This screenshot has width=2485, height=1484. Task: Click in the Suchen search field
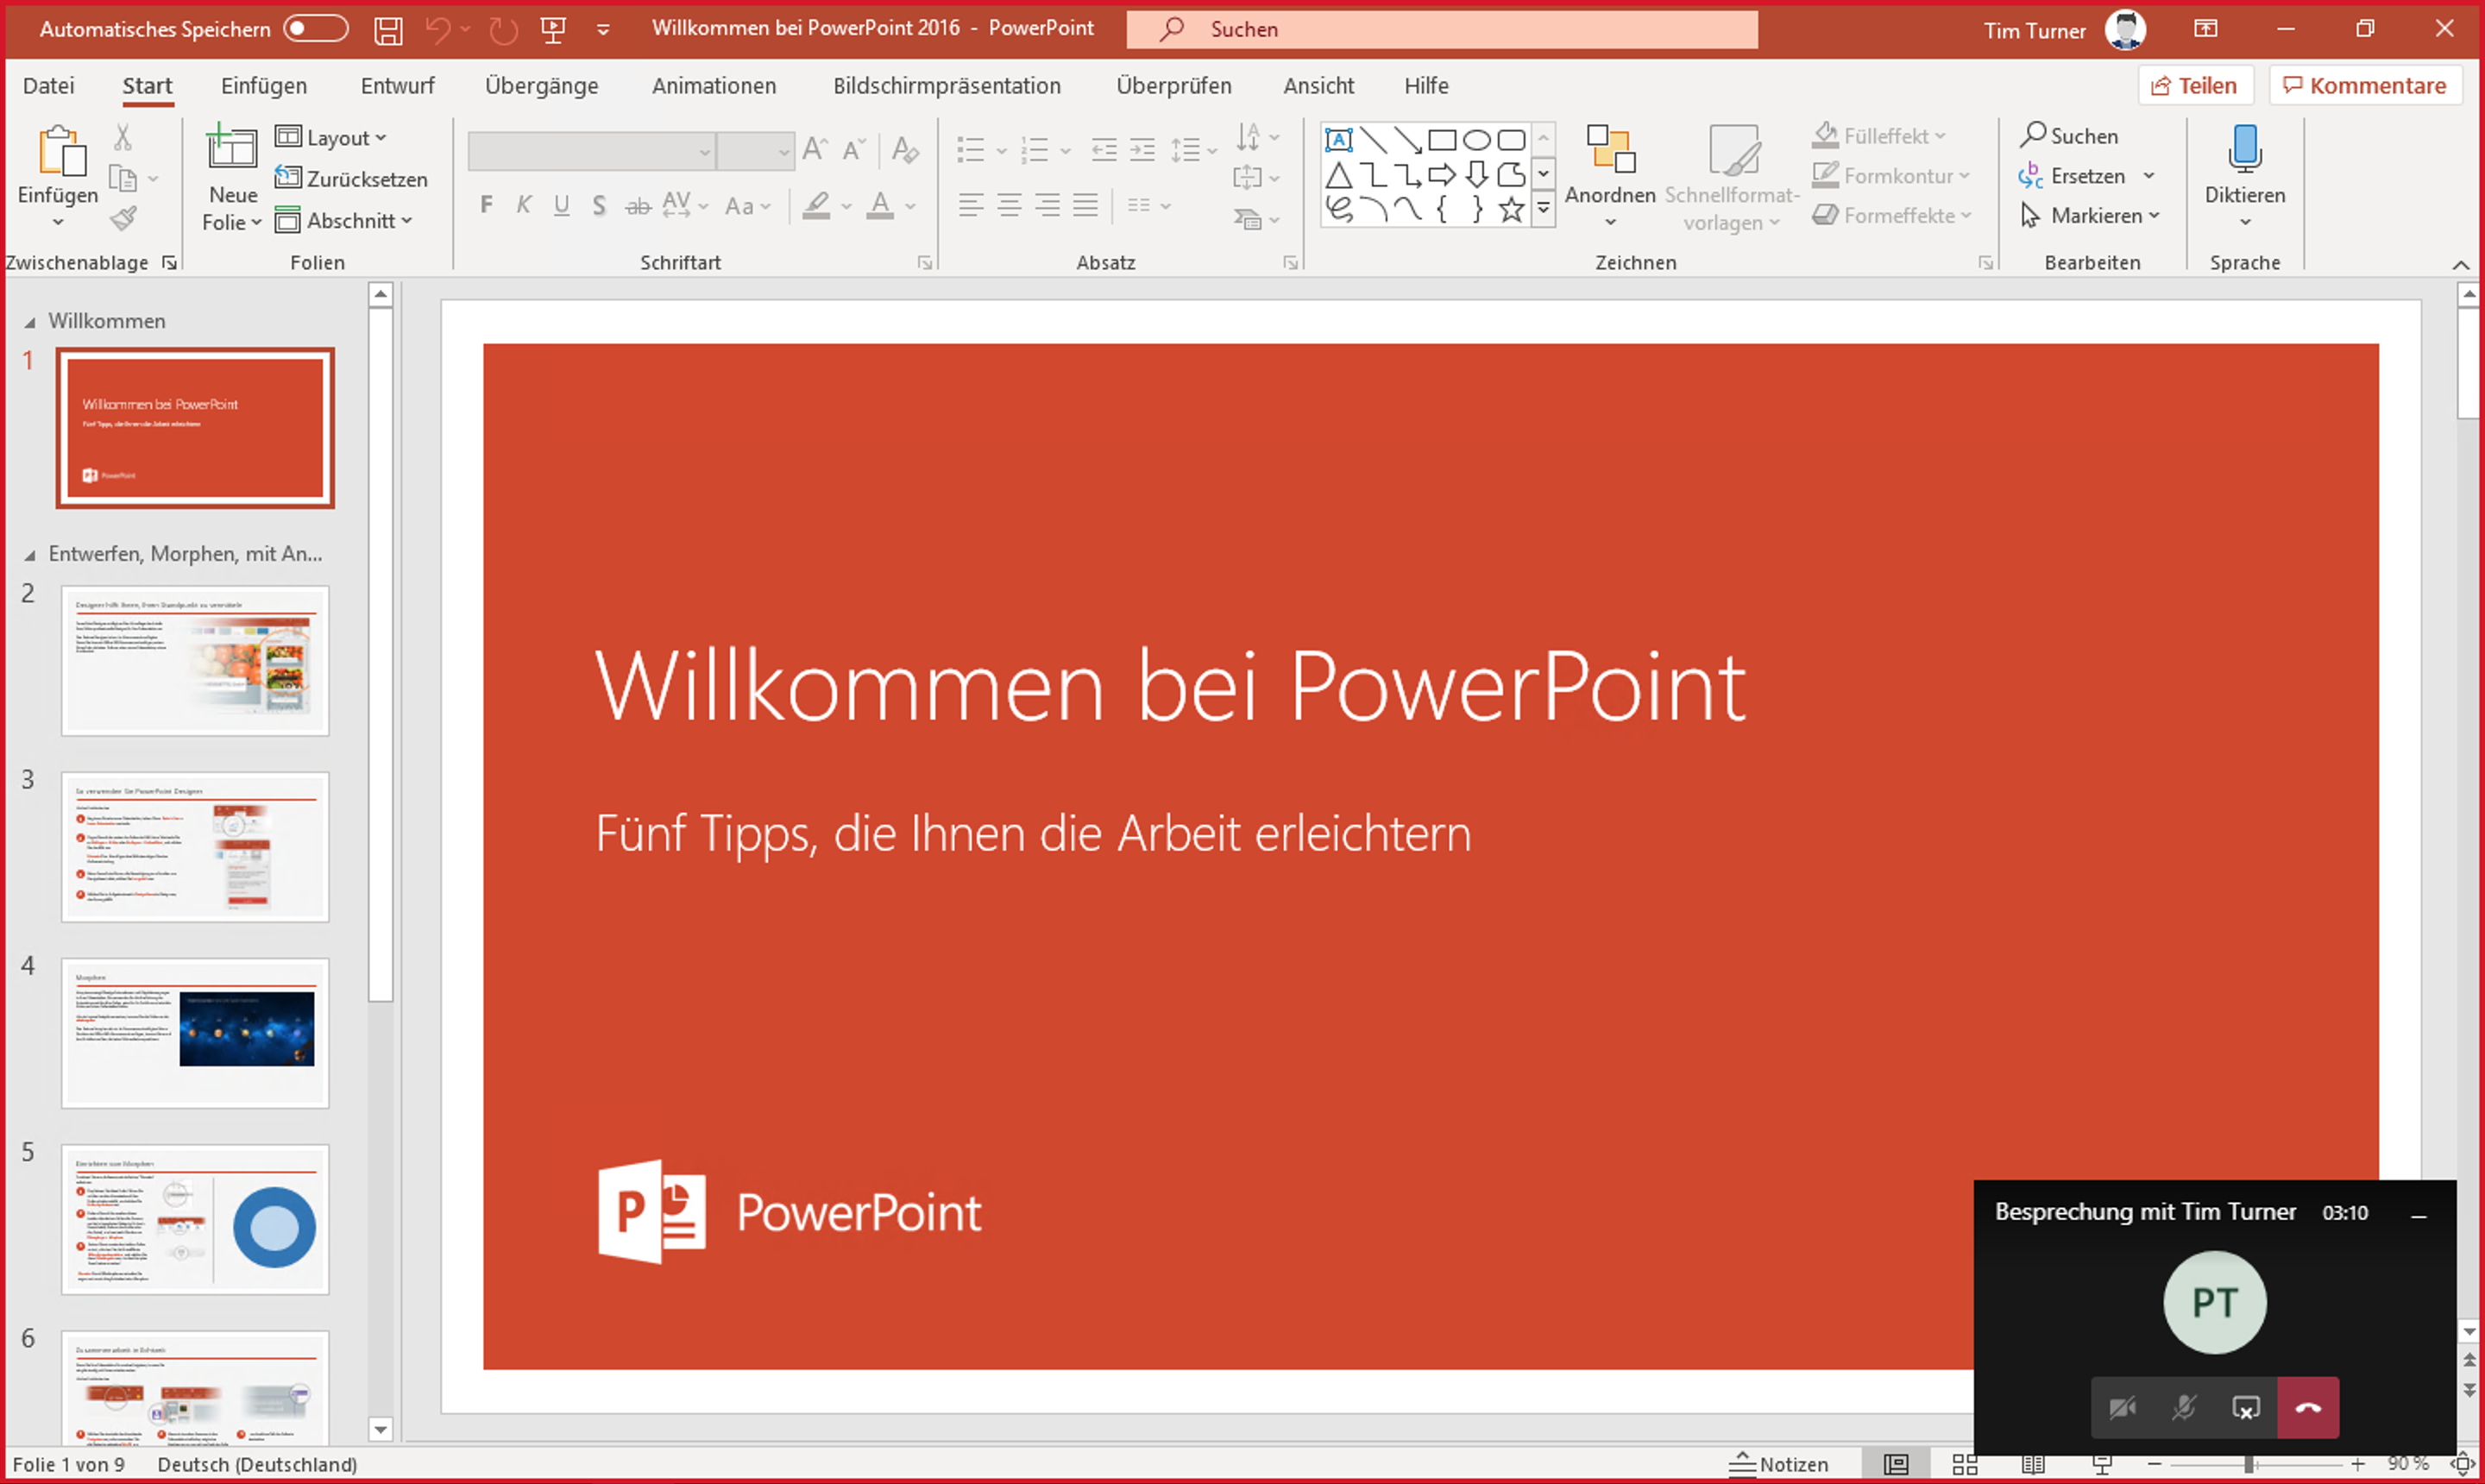[x=1441, y=29]
